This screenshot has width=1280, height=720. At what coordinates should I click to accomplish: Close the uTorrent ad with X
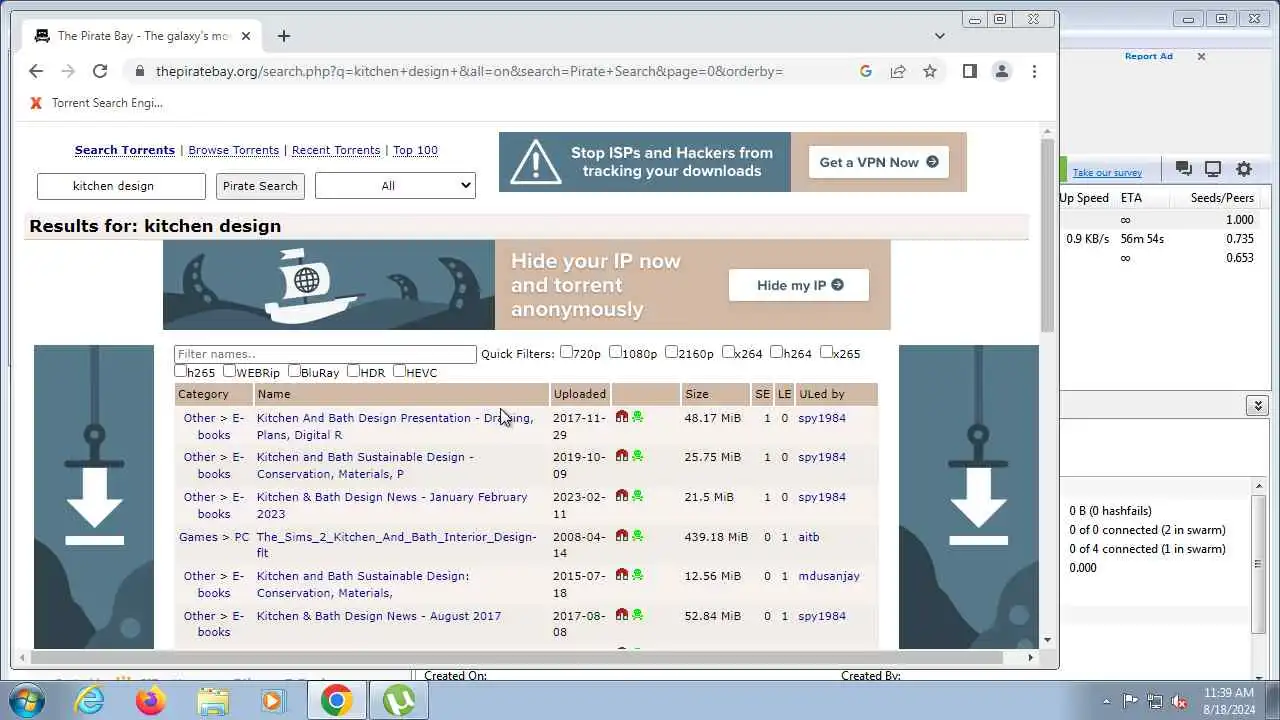pyautogui.click(x=1201, y=57)
